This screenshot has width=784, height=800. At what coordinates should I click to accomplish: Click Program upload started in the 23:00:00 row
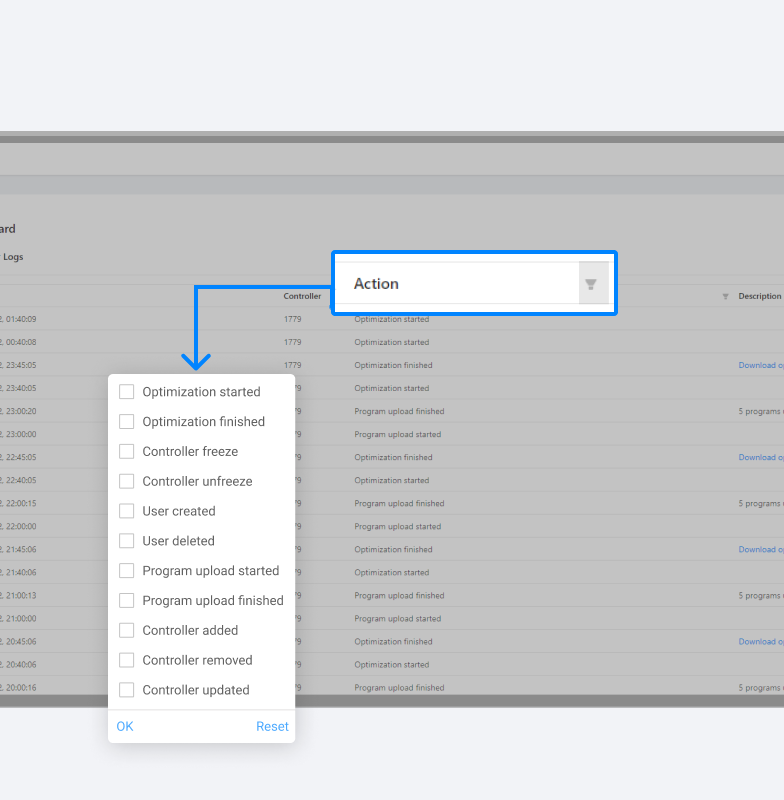pos(398,434)
